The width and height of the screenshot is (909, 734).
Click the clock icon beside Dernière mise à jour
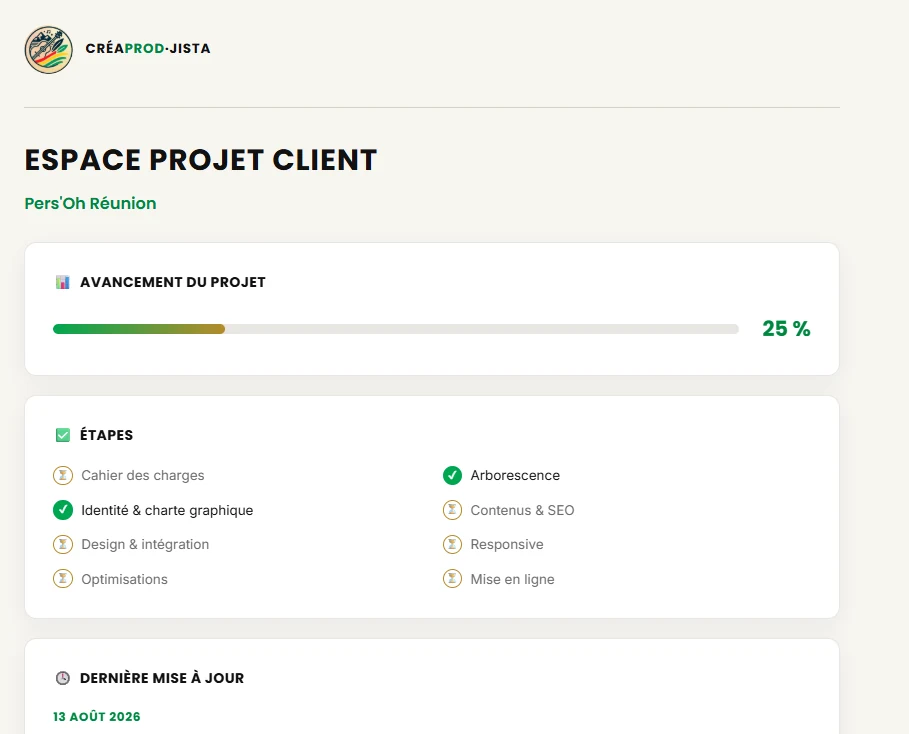[x=63, y=678]
